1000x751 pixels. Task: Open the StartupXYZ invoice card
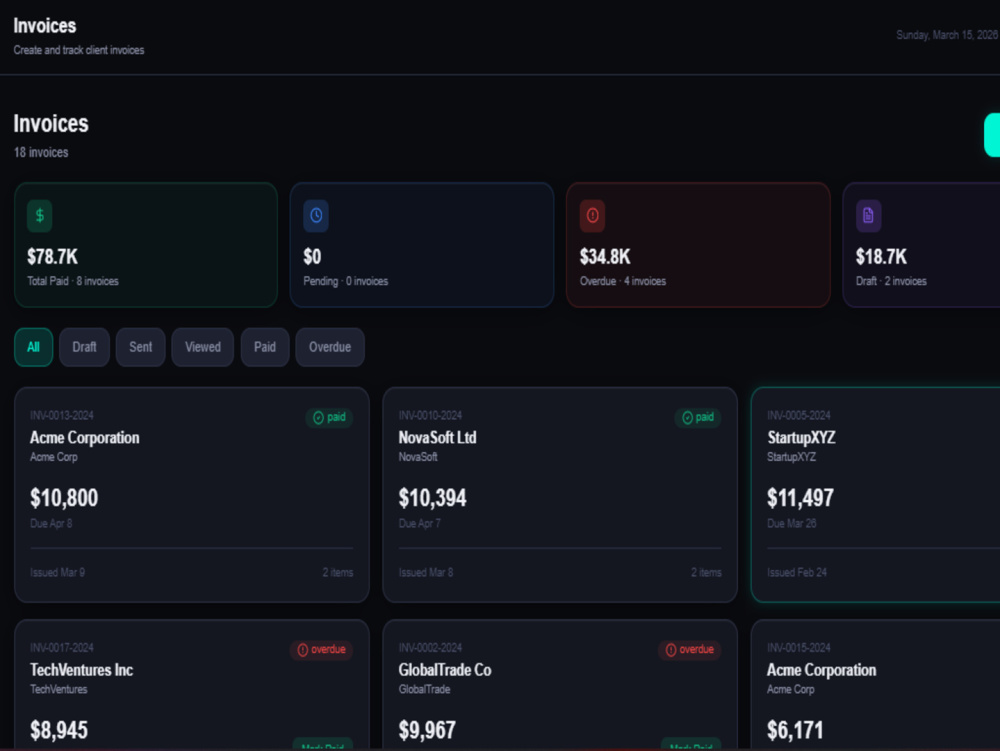pyautogui.click(x=876, y=495)
